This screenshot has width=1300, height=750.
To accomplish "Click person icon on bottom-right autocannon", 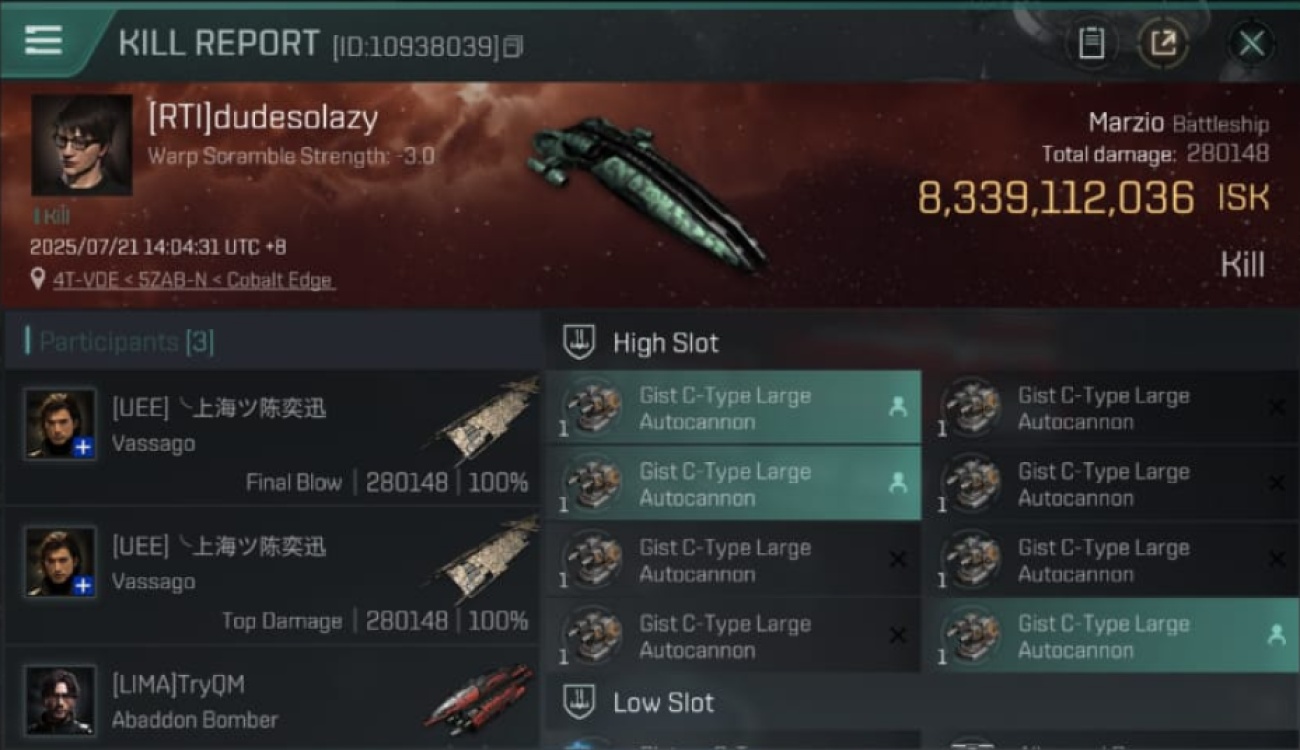I will click(x=1276, y=635).
